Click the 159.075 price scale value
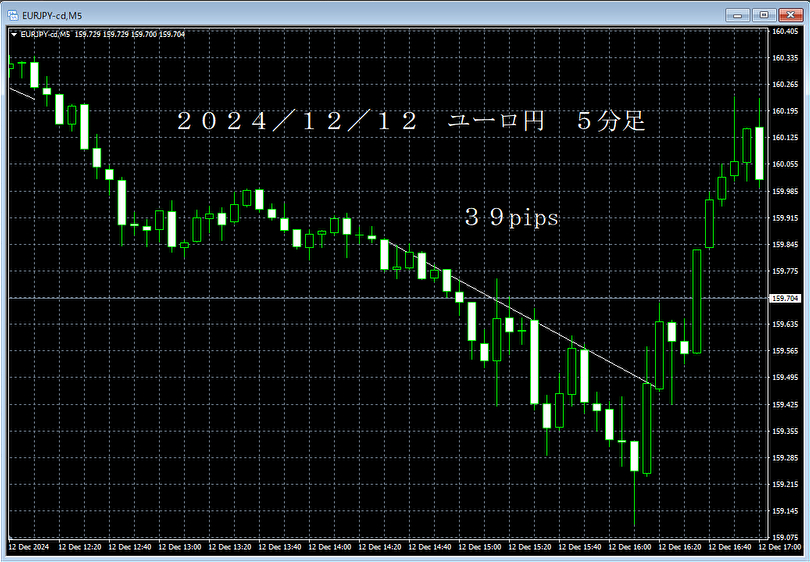The image size is (810, 562). coord(785,537)
